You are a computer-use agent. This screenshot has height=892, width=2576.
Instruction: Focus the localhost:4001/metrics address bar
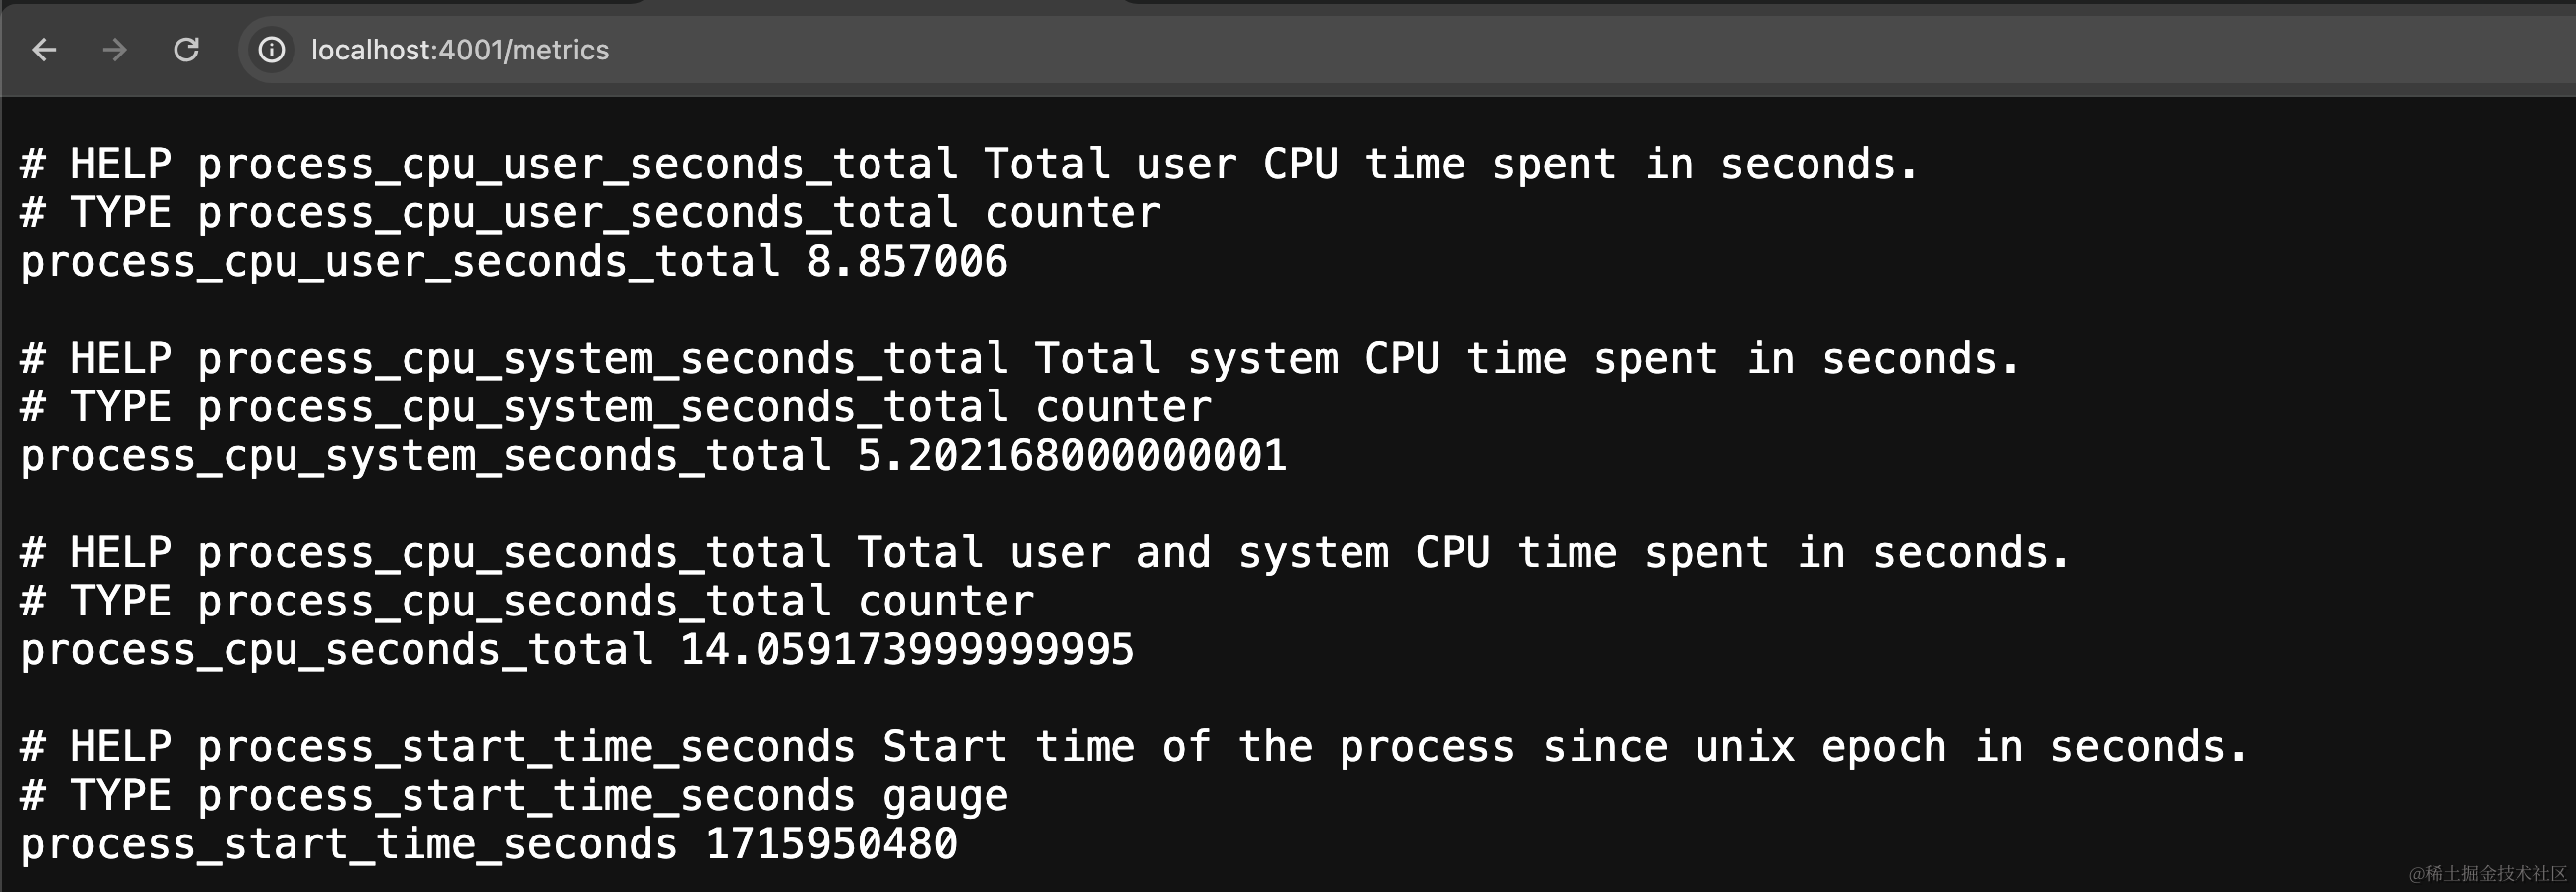[460, 50]
